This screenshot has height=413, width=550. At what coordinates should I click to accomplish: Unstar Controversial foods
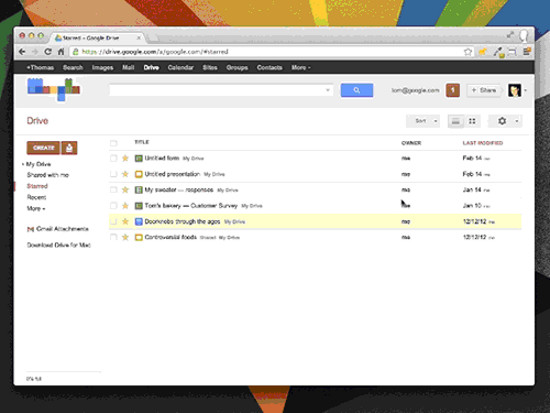pos(125,237)
